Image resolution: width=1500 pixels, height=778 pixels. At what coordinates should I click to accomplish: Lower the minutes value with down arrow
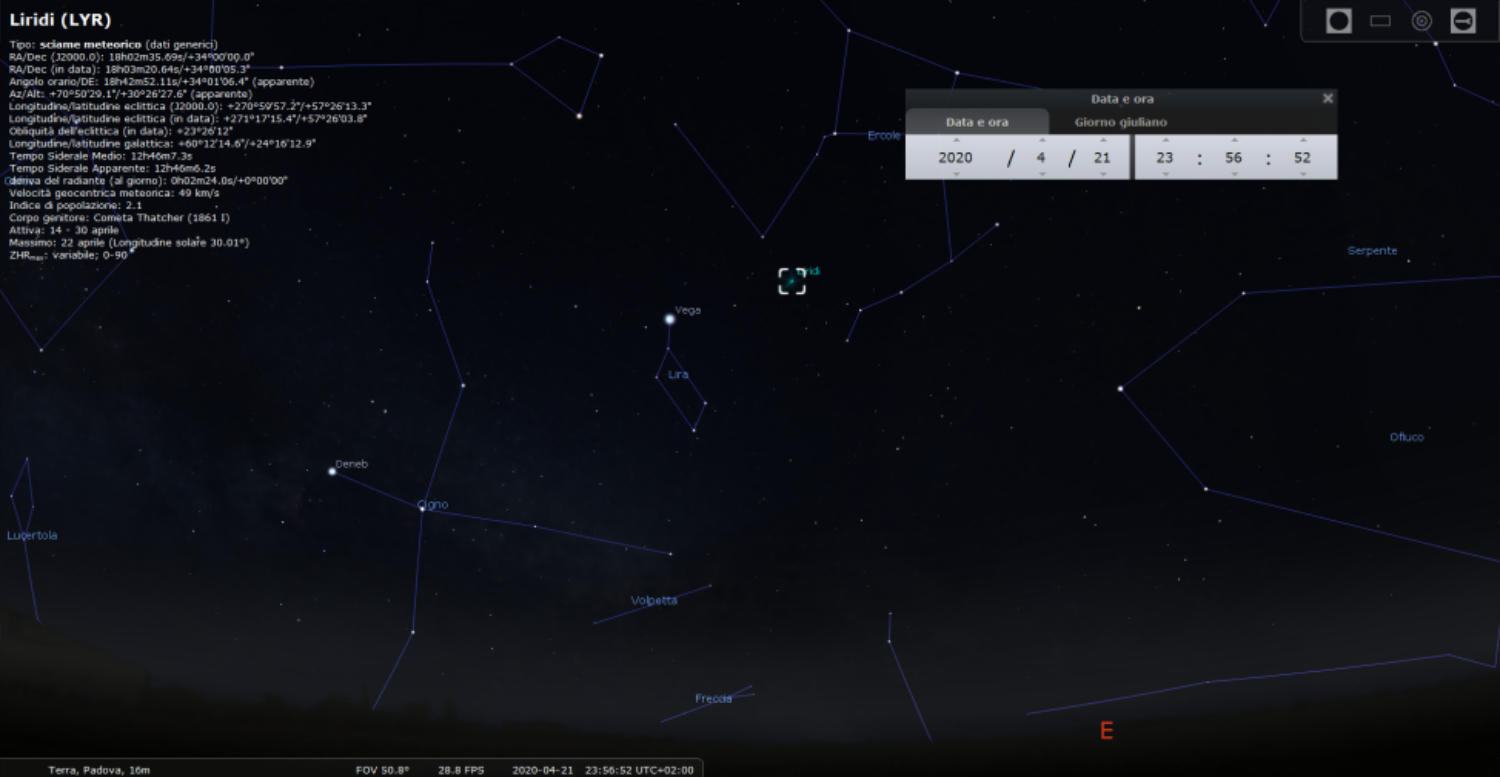1234,174
